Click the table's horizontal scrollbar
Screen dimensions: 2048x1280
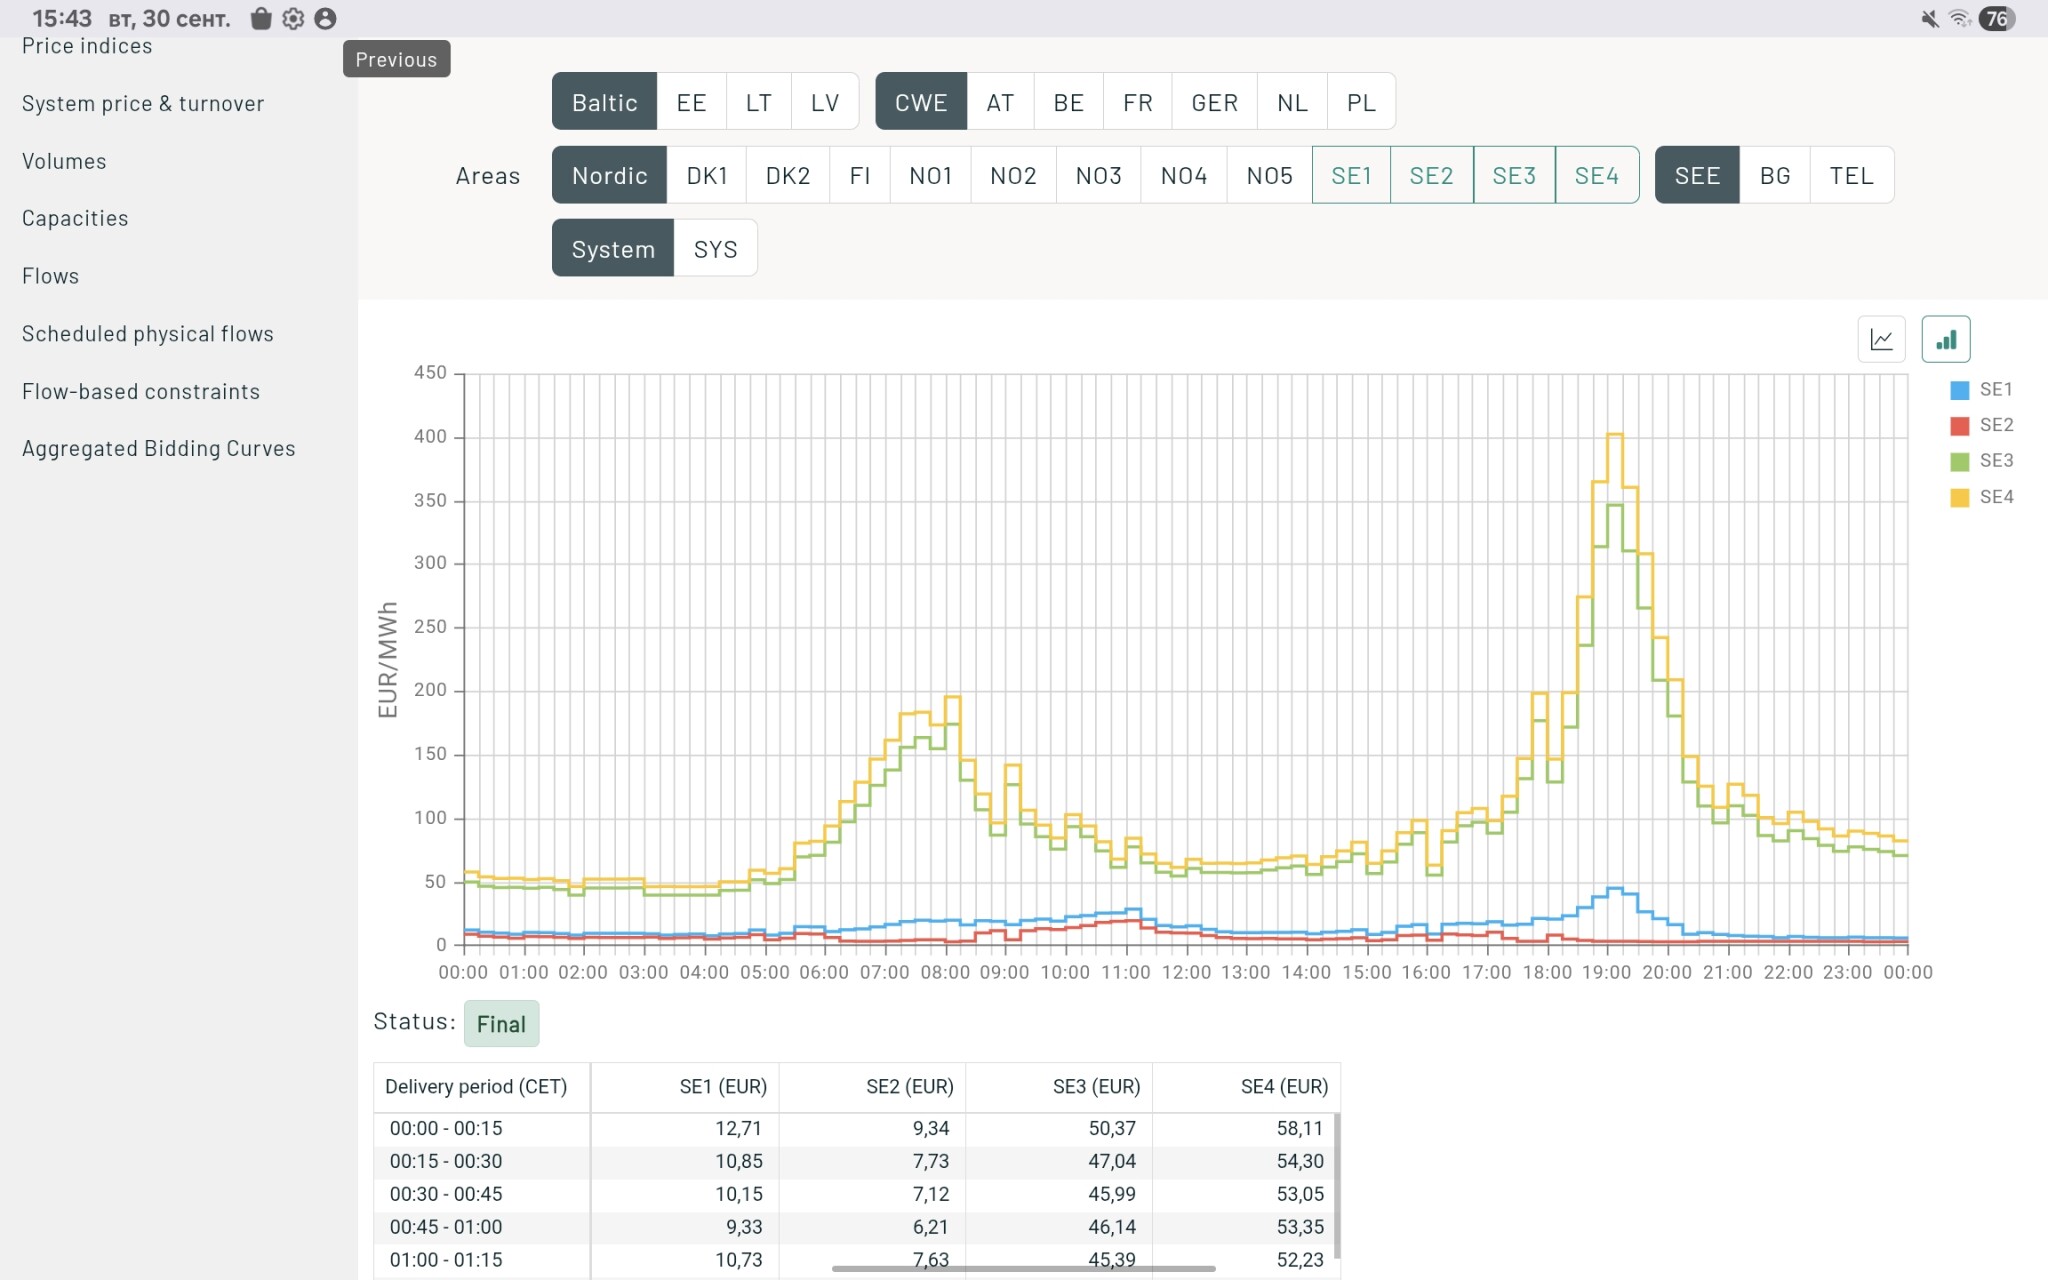(1023, 1268)
